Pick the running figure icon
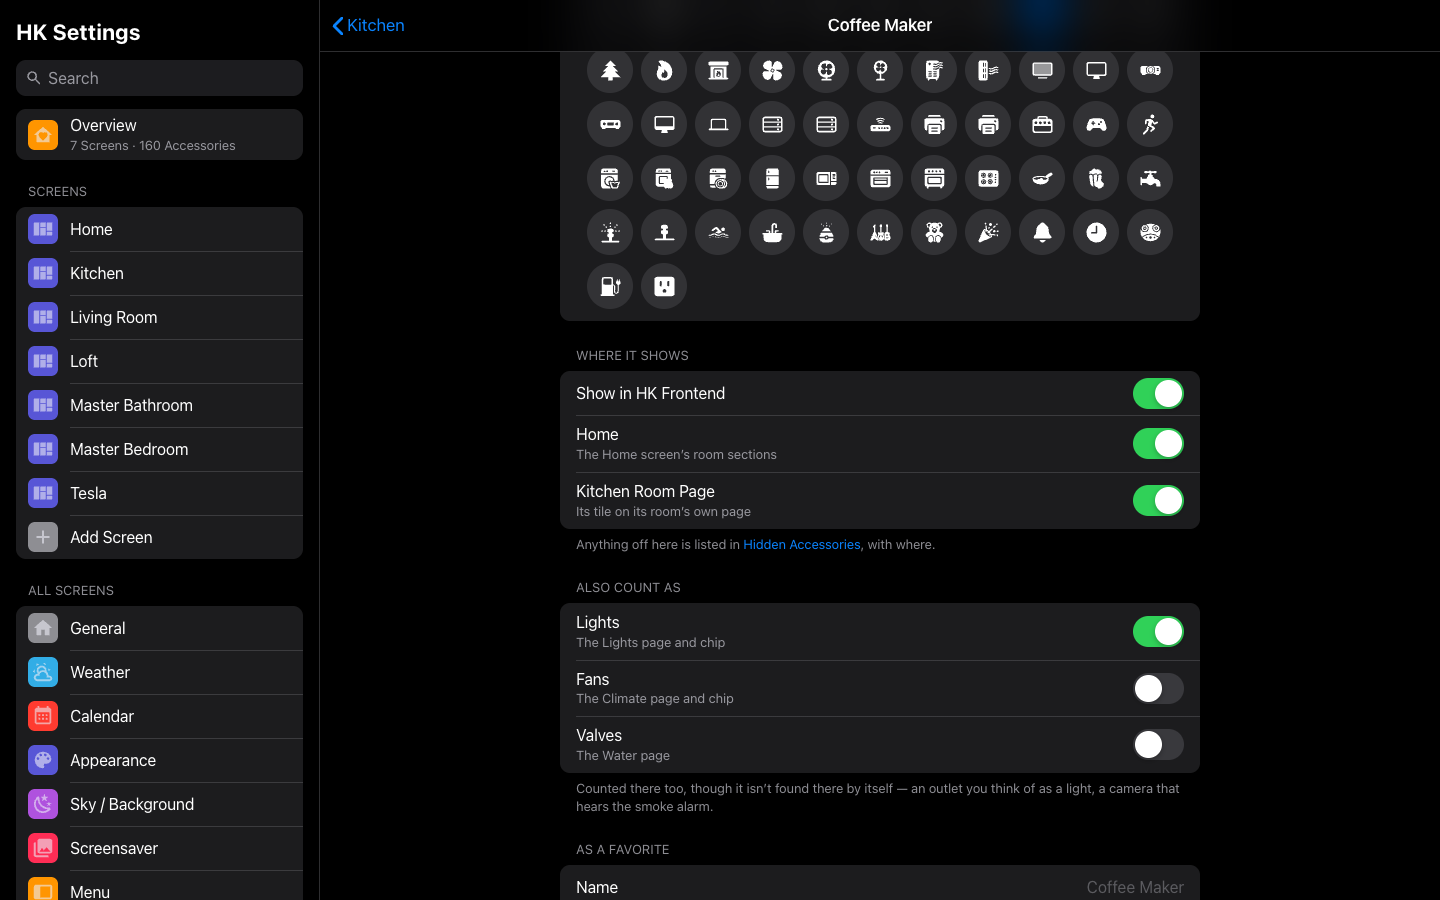The width and height of the screenshot is (1440, 900). tap(1150, 124)
